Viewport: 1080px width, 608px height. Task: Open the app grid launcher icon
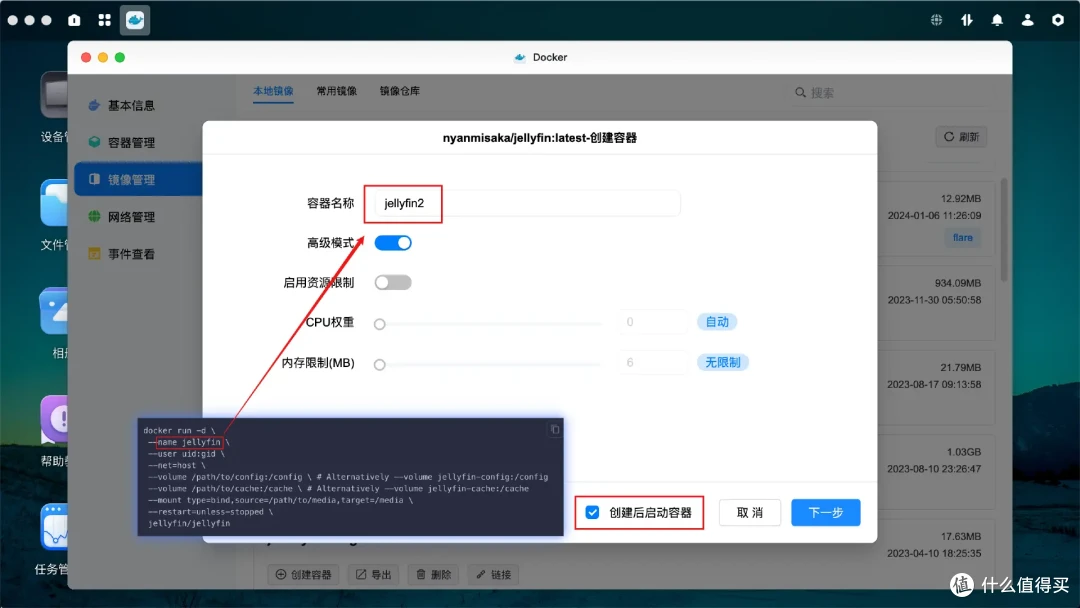[x=105, y=20]
